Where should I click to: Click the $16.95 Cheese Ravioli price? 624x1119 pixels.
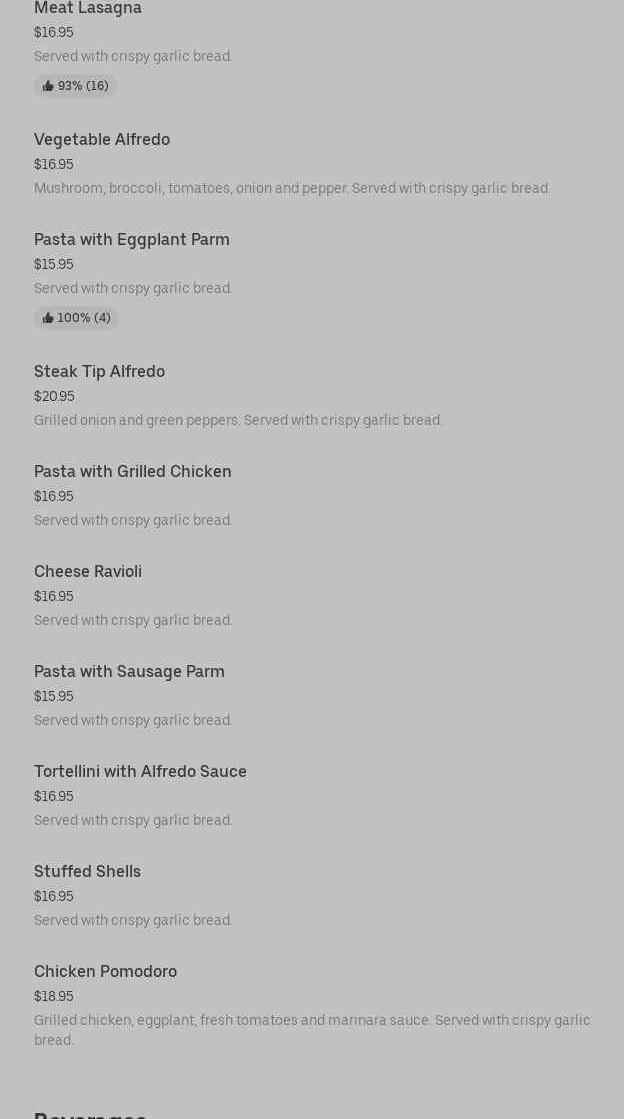point(54,597)
